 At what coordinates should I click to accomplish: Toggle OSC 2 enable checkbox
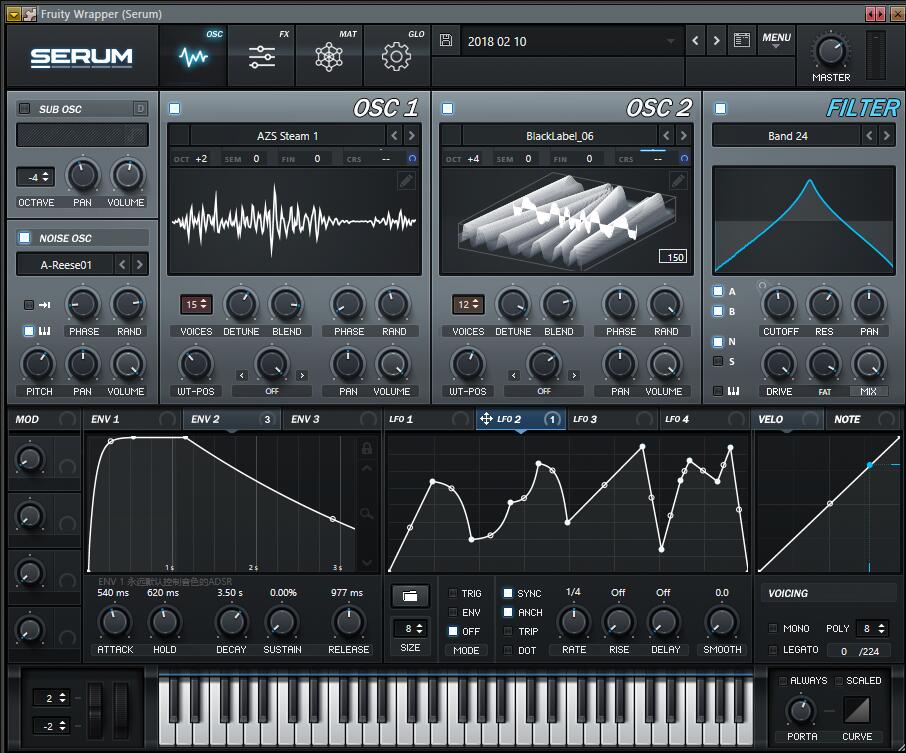tap(447, 109)
